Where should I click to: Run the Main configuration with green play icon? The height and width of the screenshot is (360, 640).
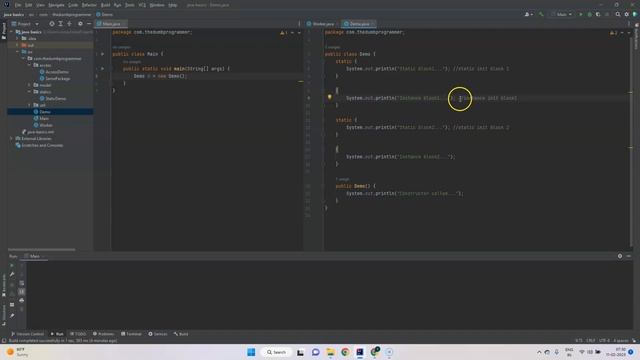581,14
